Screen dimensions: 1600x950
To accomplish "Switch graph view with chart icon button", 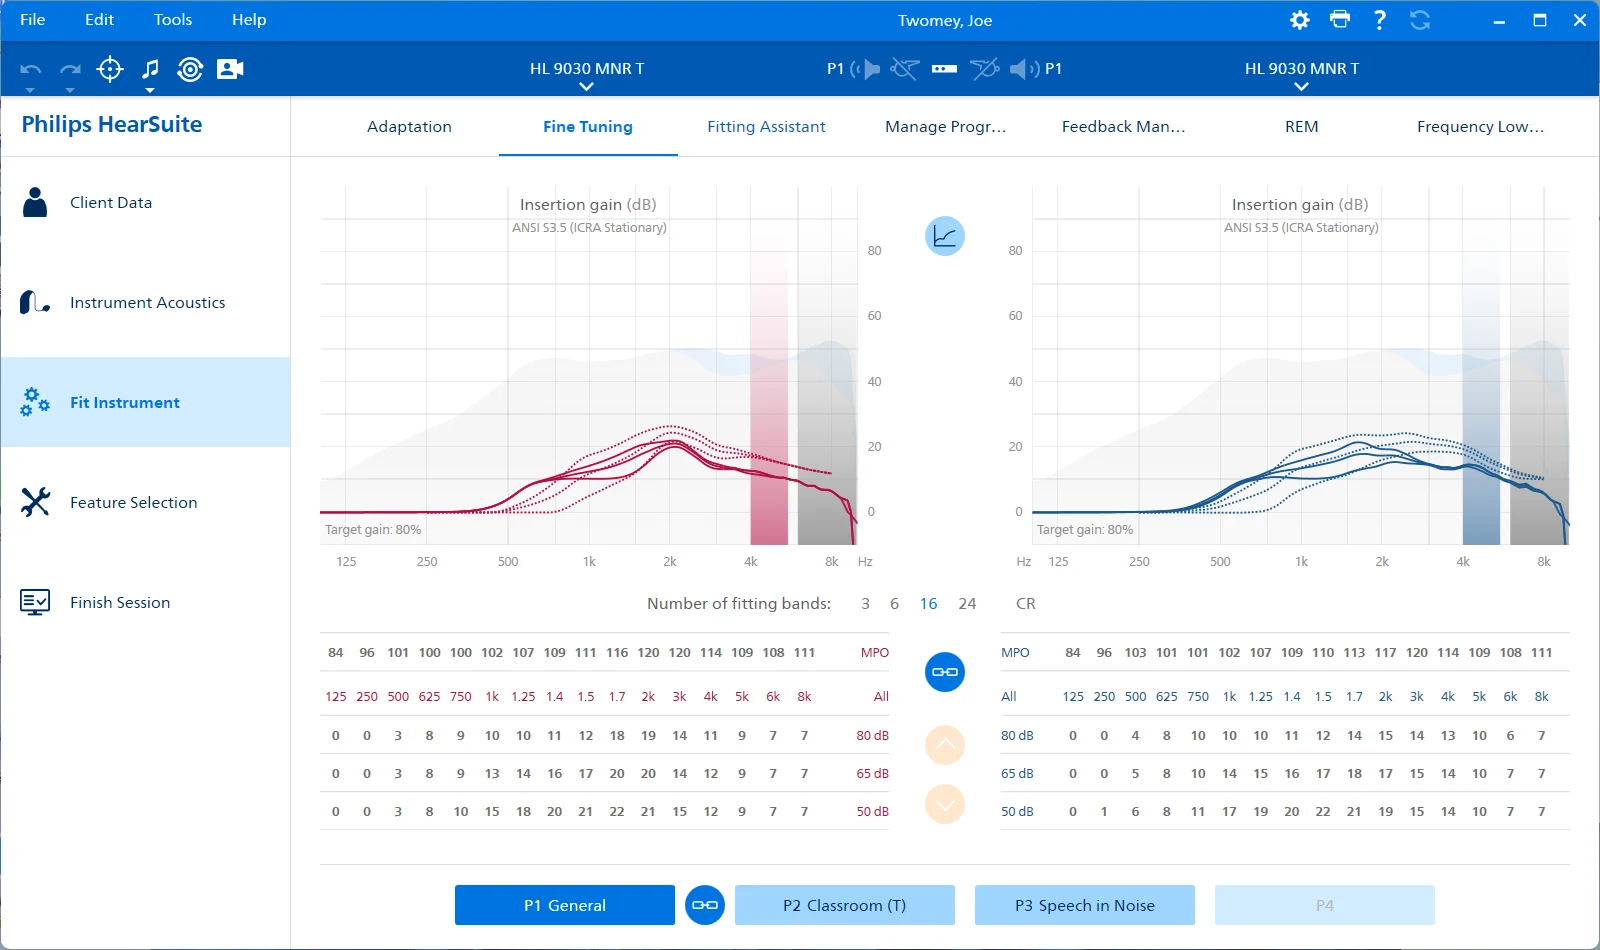I will (x=945, y=236).
